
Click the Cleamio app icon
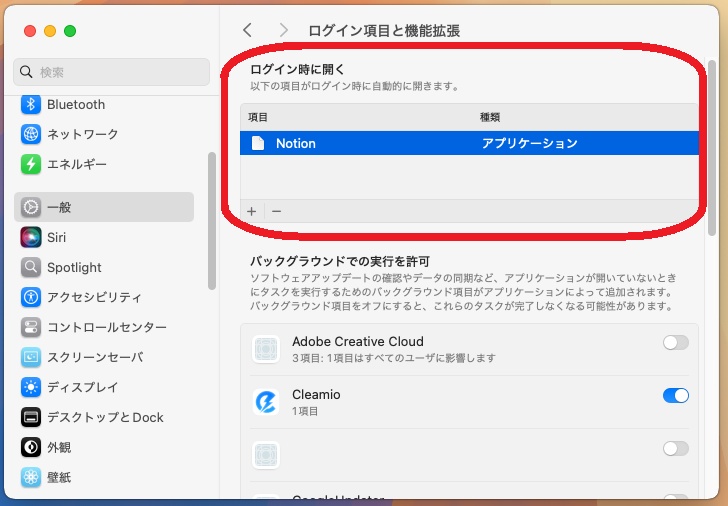click(266, 402)
